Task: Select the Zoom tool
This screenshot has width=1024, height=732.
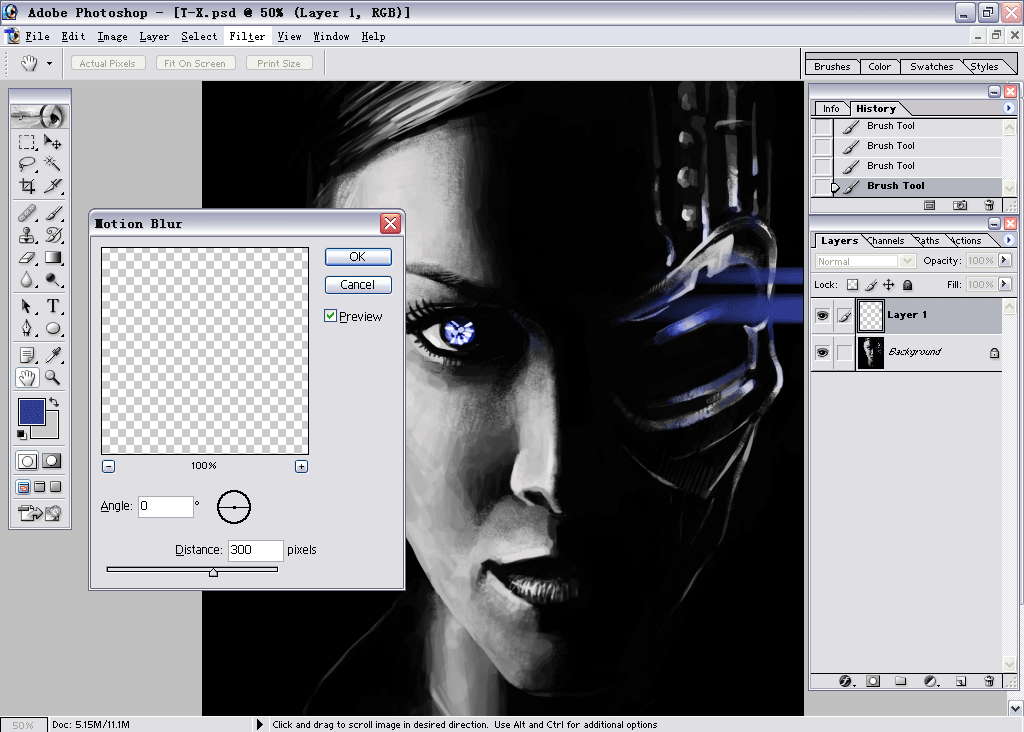Action: coord(53,377)
